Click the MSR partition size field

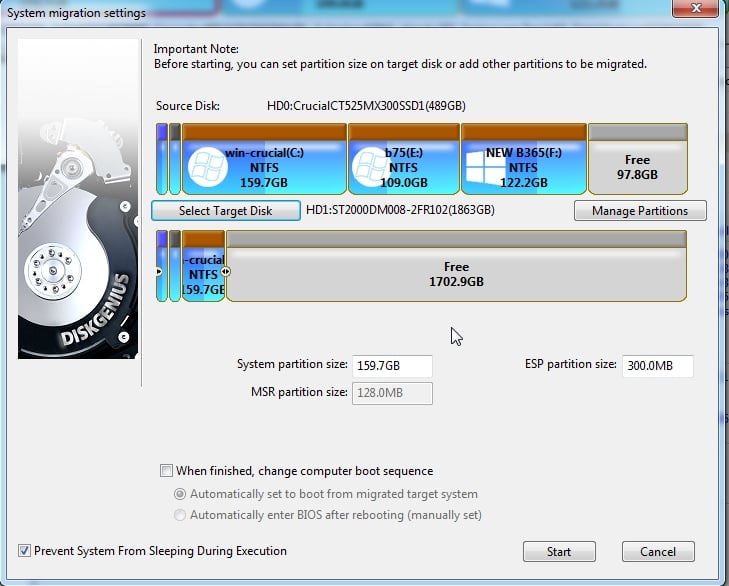(392, 393)
